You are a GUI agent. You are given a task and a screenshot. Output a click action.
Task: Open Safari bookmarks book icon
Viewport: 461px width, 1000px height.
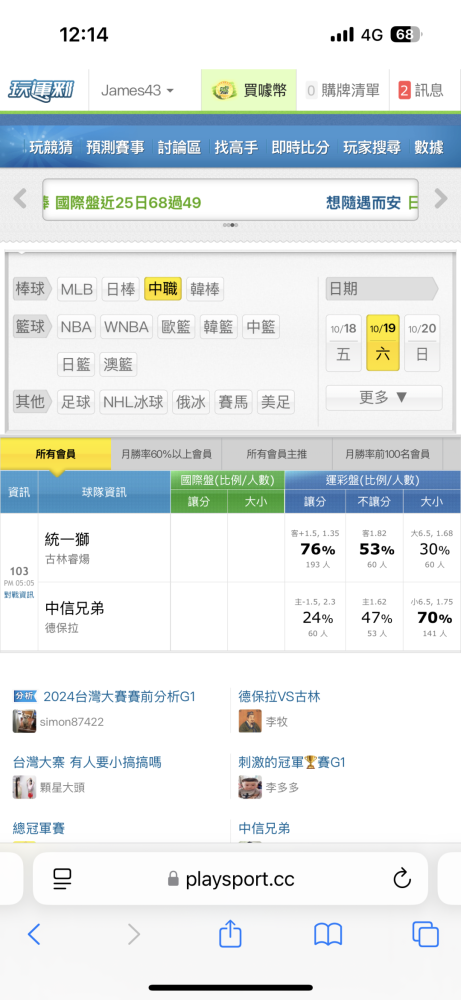(x=328, y=934)
